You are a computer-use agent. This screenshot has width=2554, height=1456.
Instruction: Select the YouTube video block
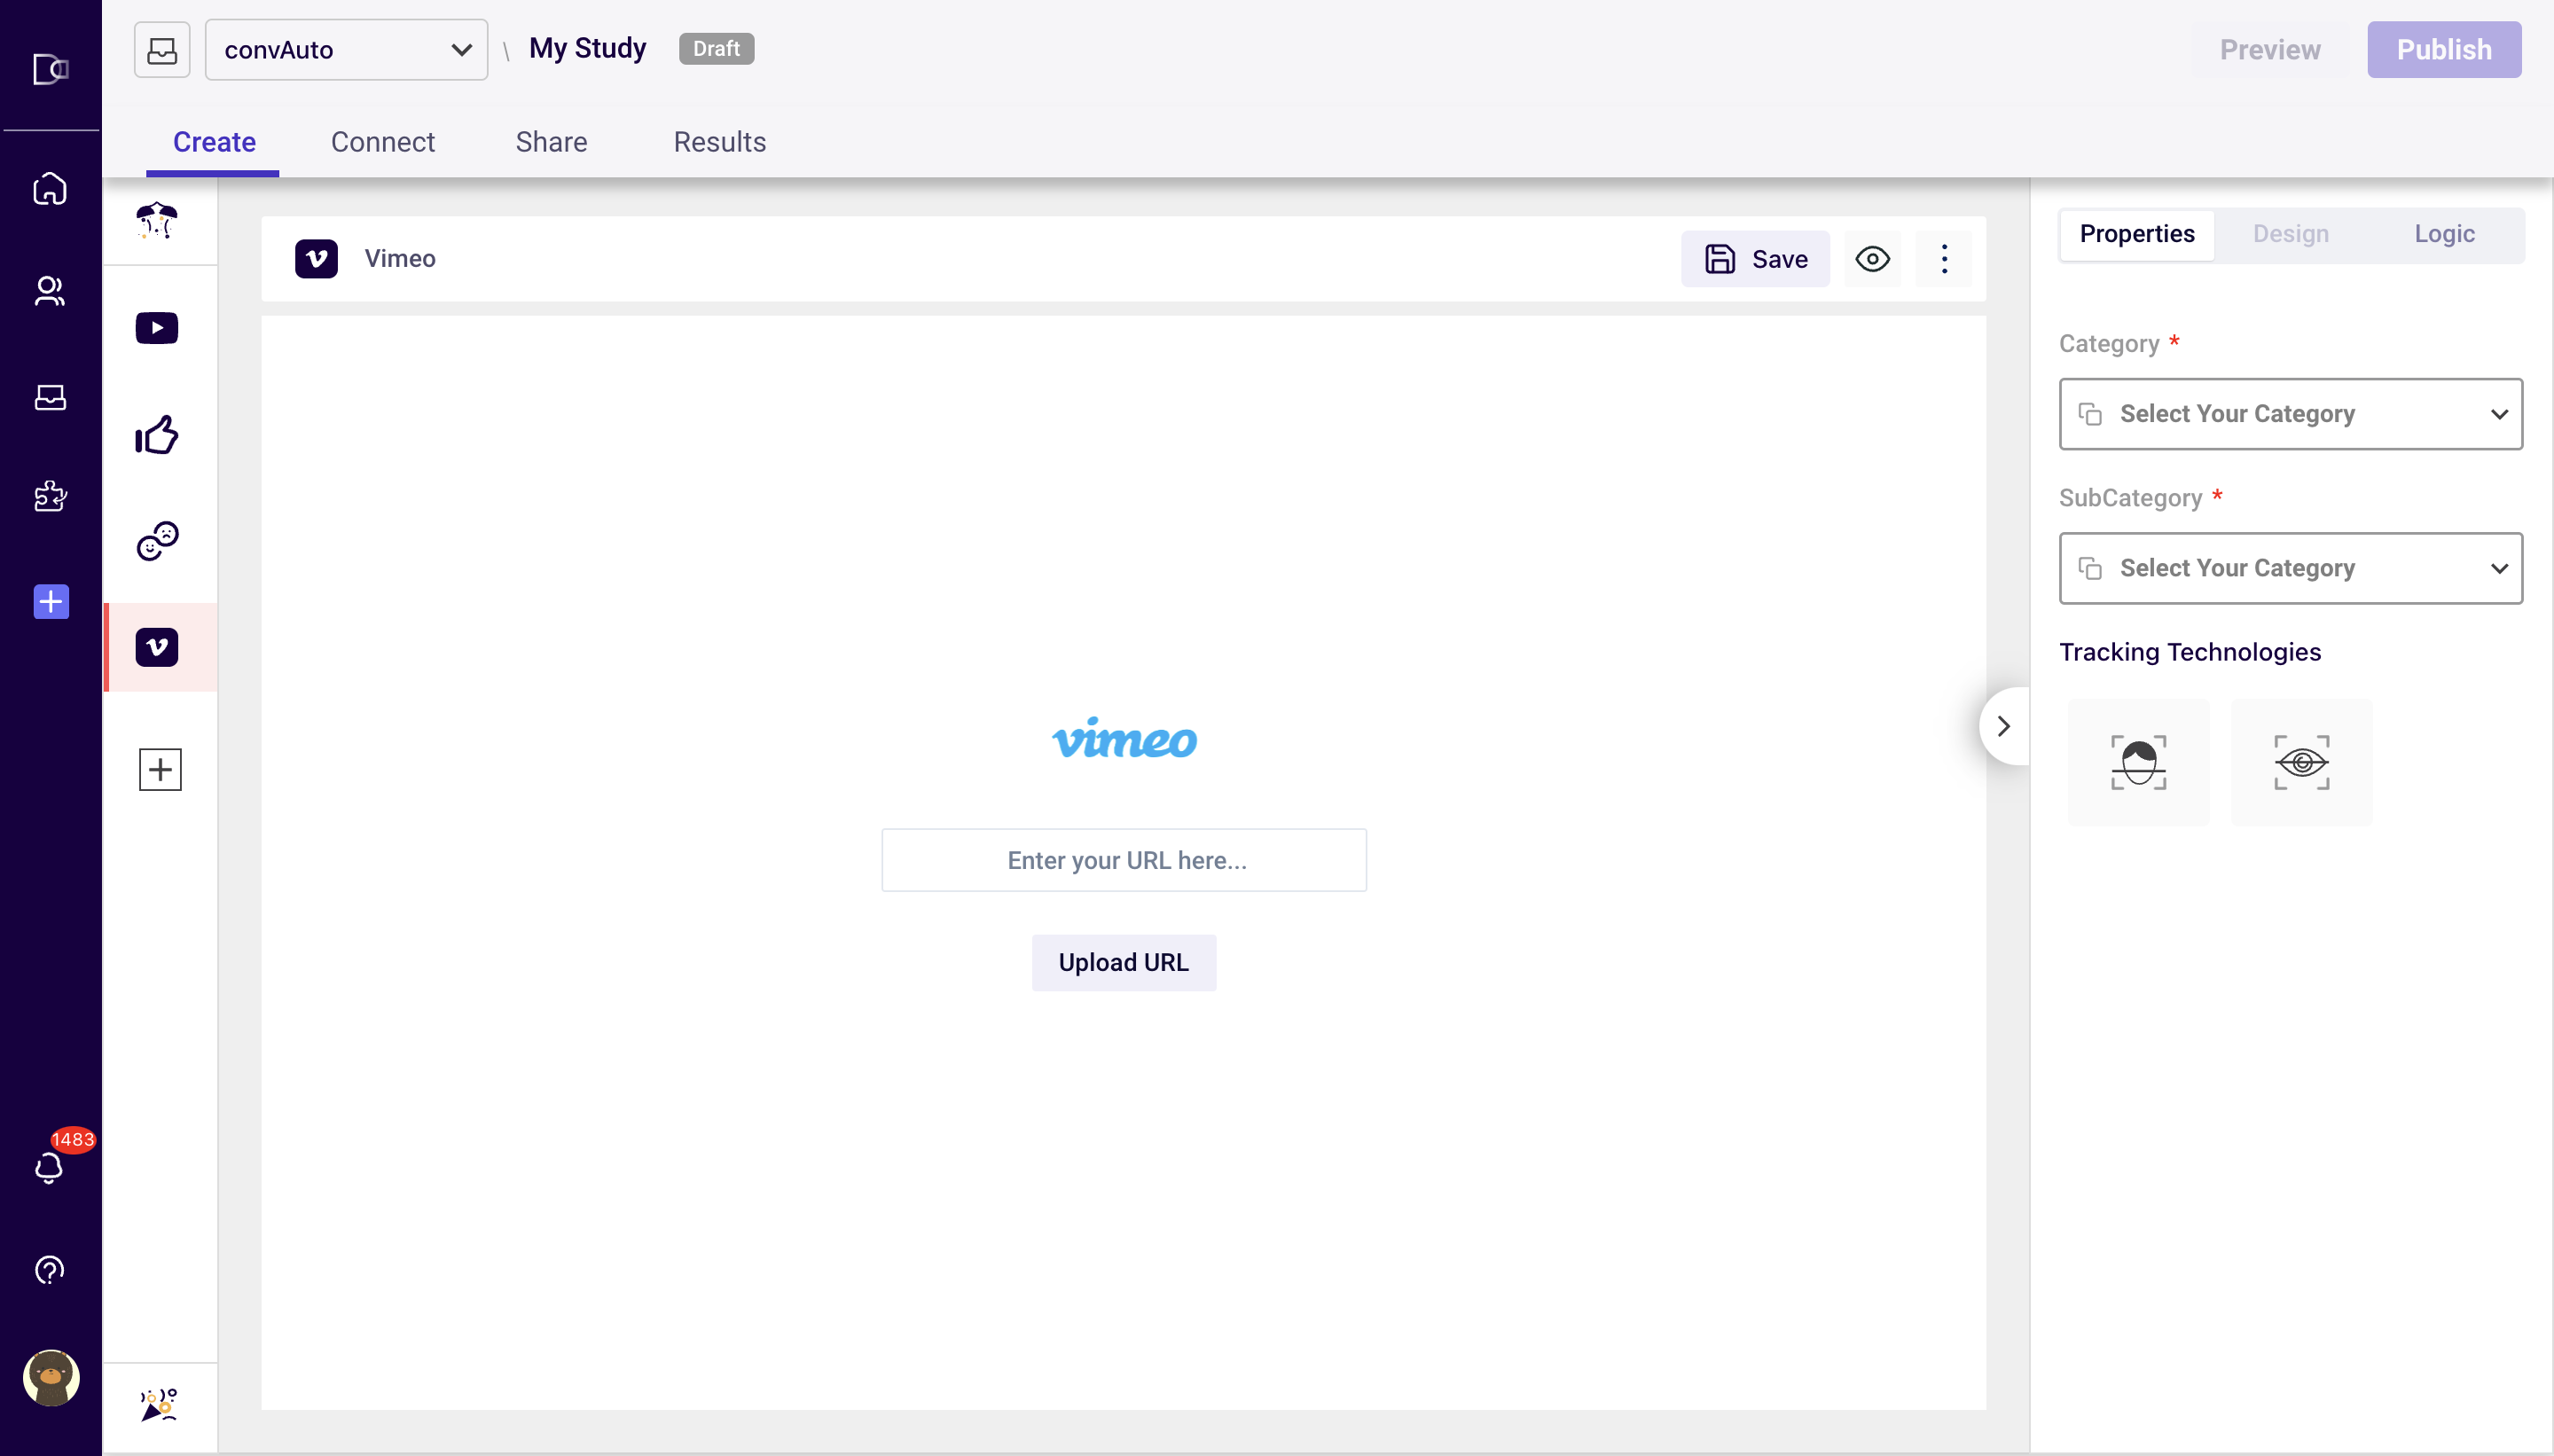pos(157,328)
